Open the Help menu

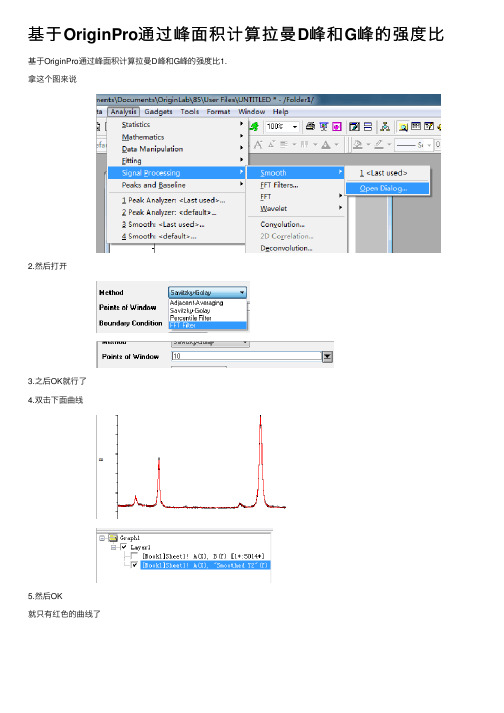pos(280,111)
